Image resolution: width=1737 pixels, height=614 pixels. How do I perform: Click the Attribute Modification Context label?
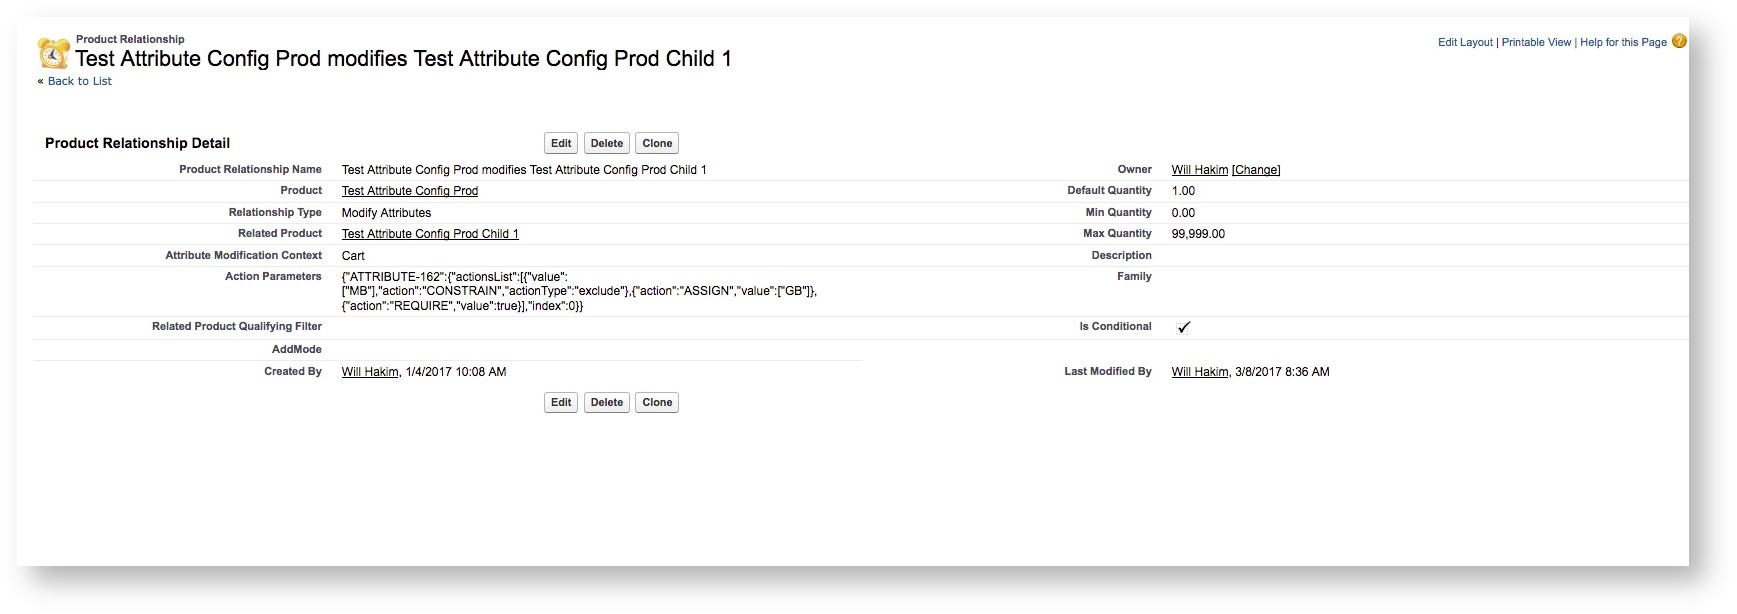[x=244, y=255]
